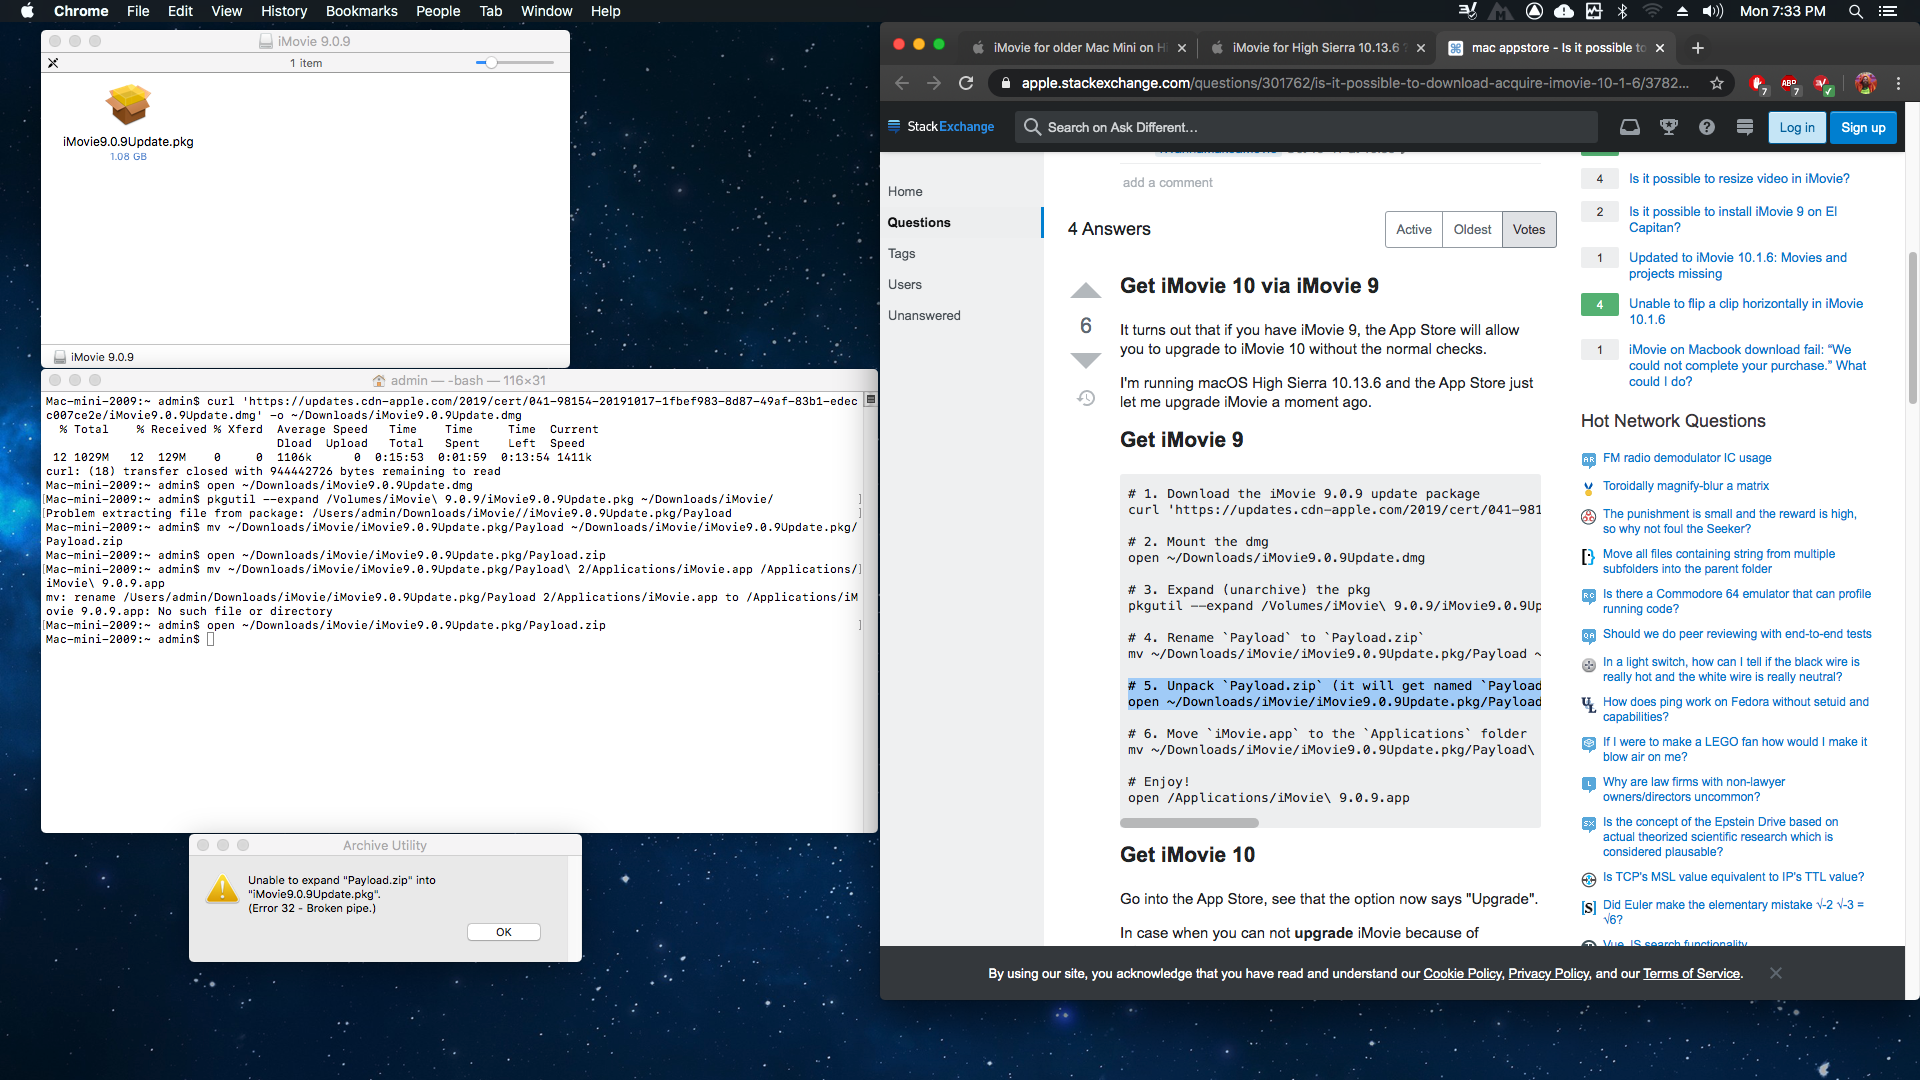
Task: Click the Stack Exchange inbox icon
Action: click(1630, 127)
